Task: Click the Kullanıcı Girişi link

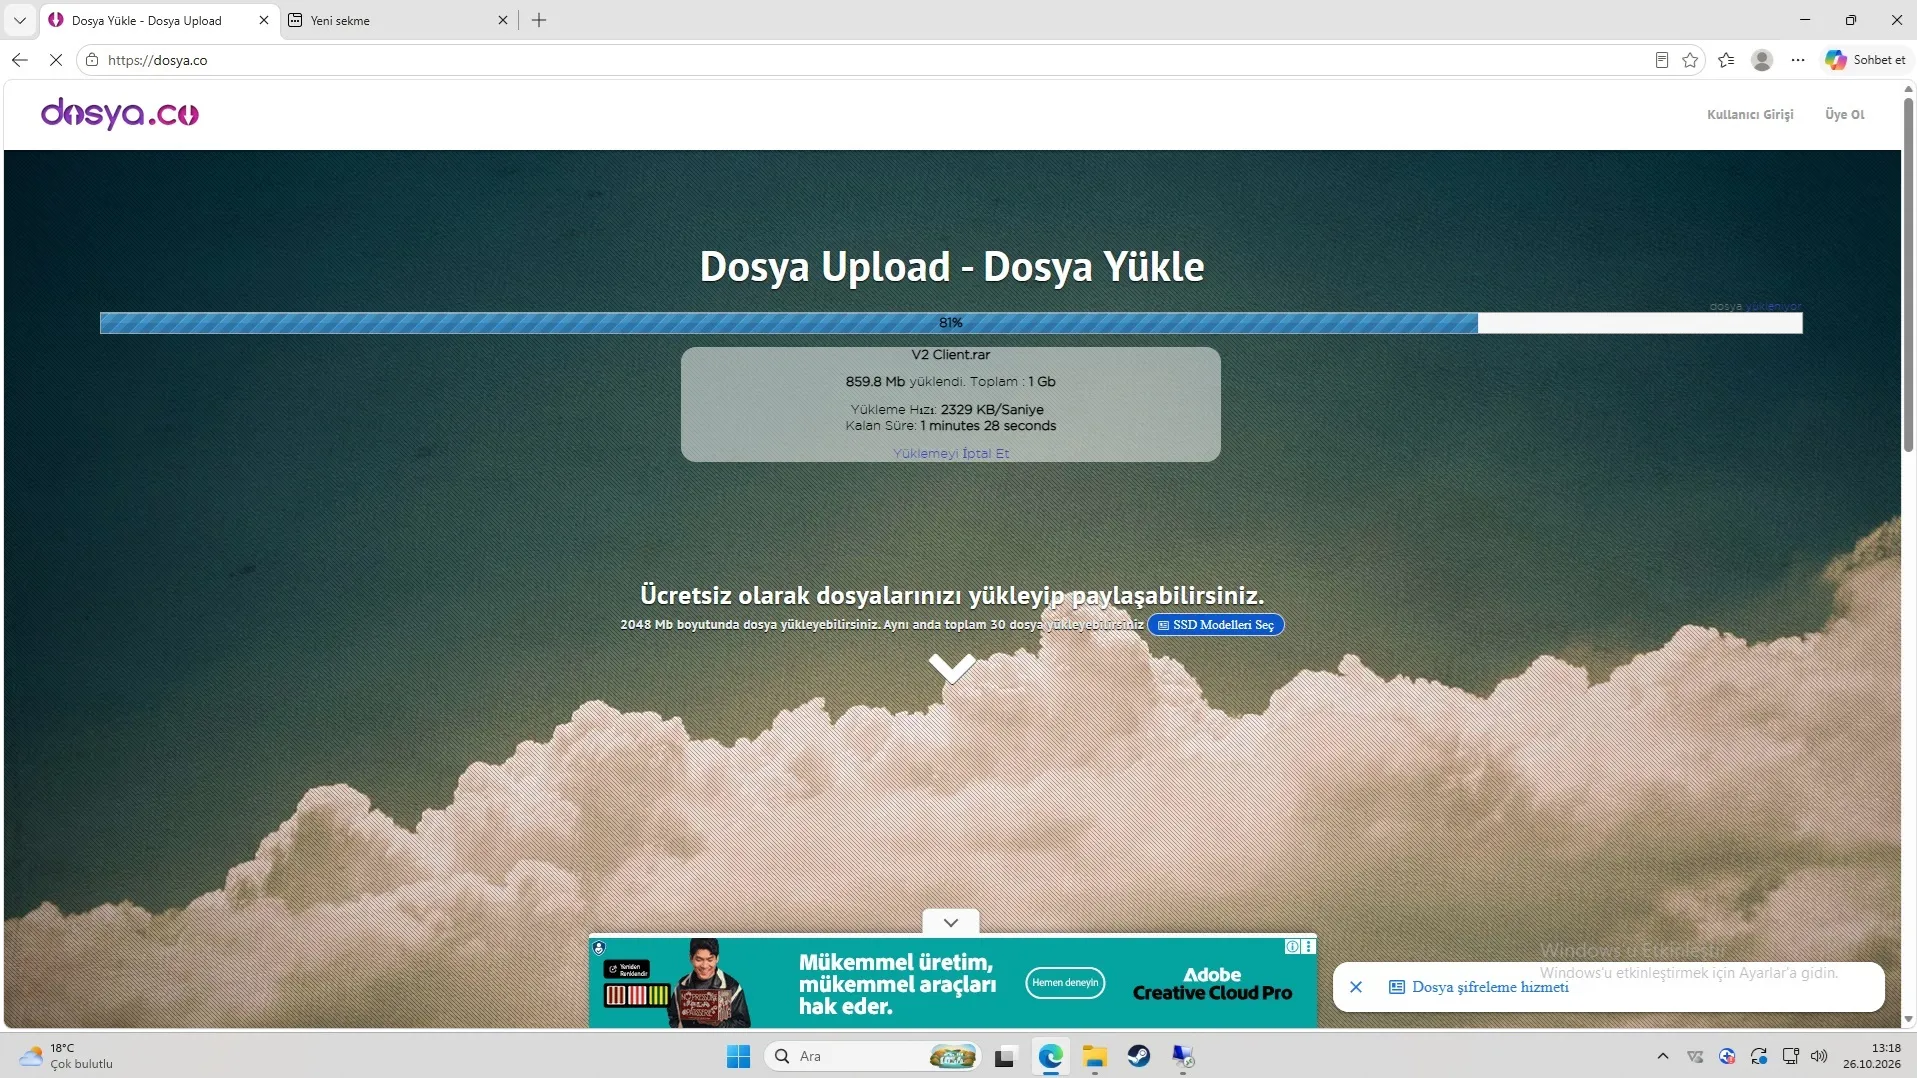Action: [1750, 114]
